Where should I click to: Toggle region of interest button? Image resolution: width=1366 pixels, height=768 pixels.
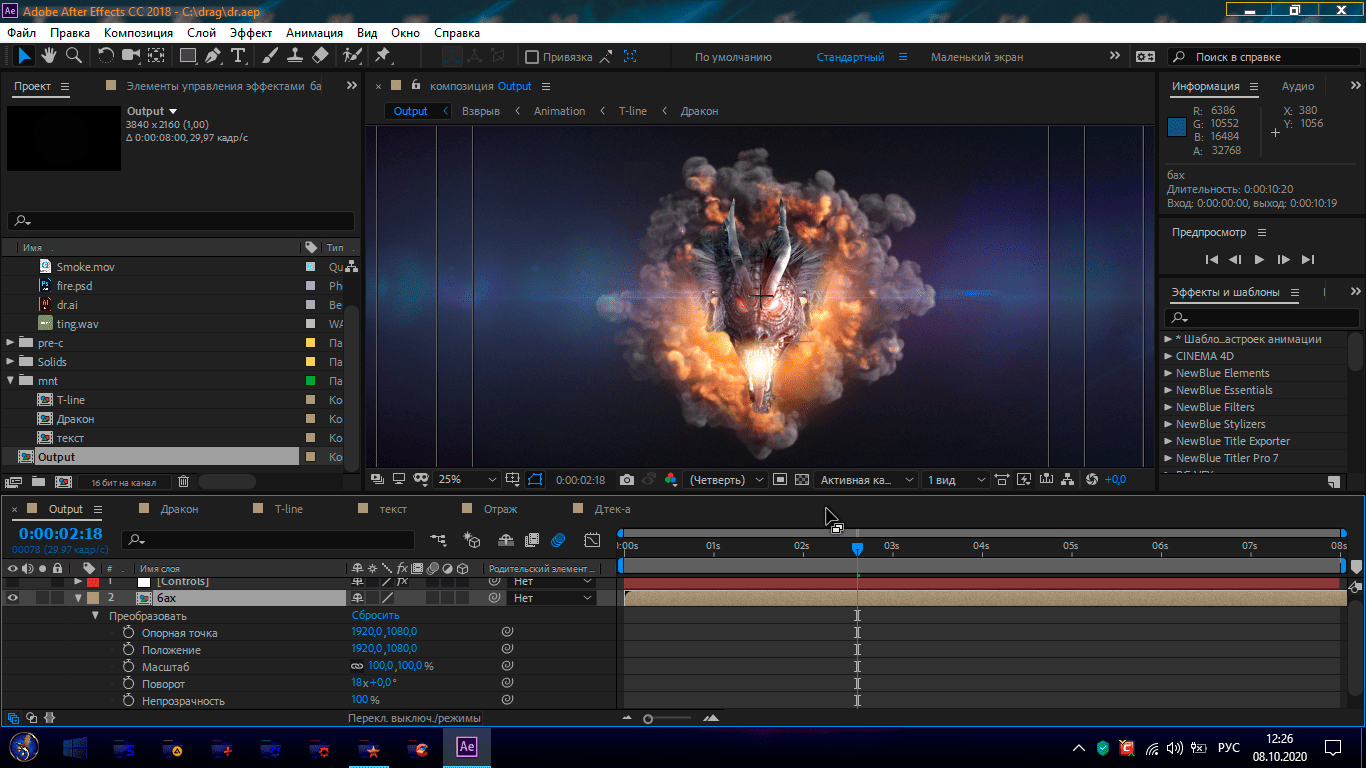click(x=780, y=480)
